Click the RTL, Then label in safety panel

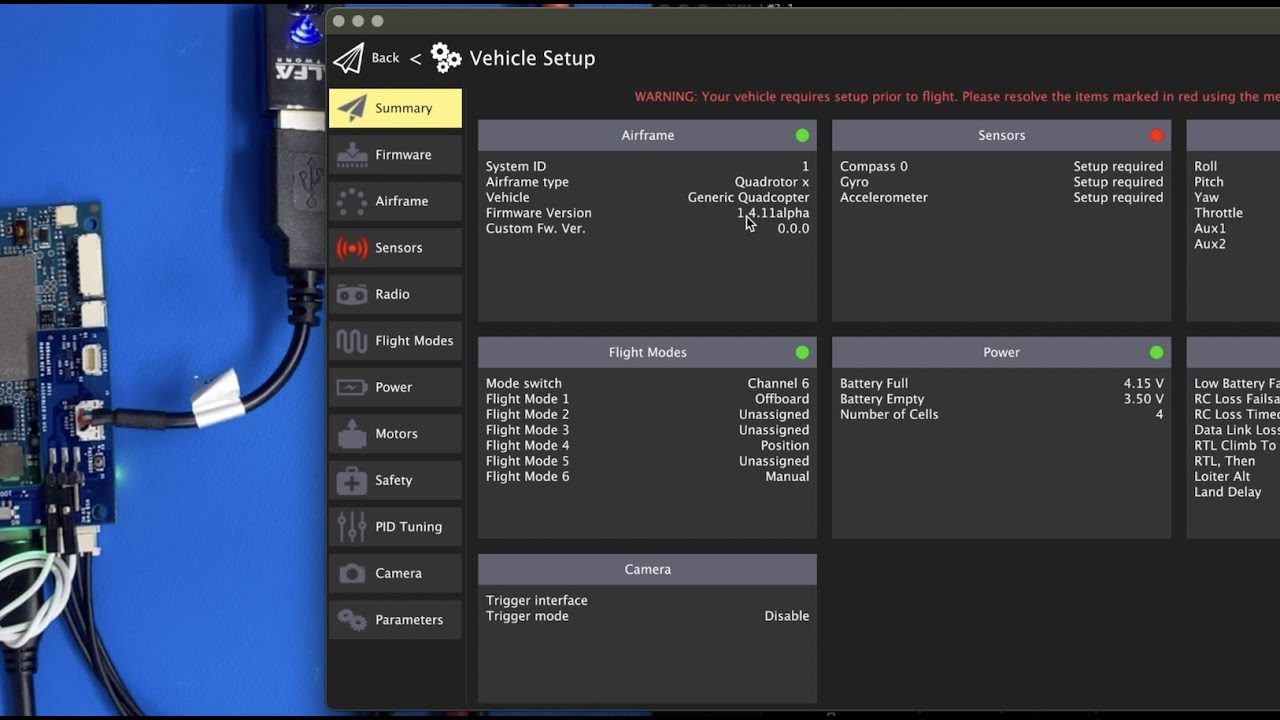coord(1224,461)
